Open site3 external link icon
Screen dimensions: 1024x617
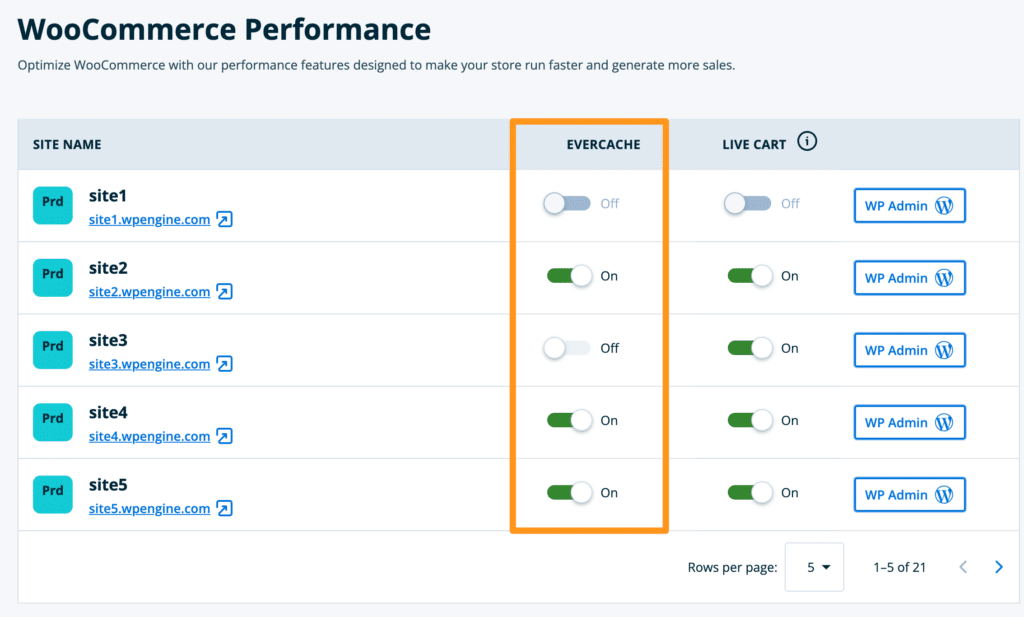pyautogui.click(x=225, y=364)
